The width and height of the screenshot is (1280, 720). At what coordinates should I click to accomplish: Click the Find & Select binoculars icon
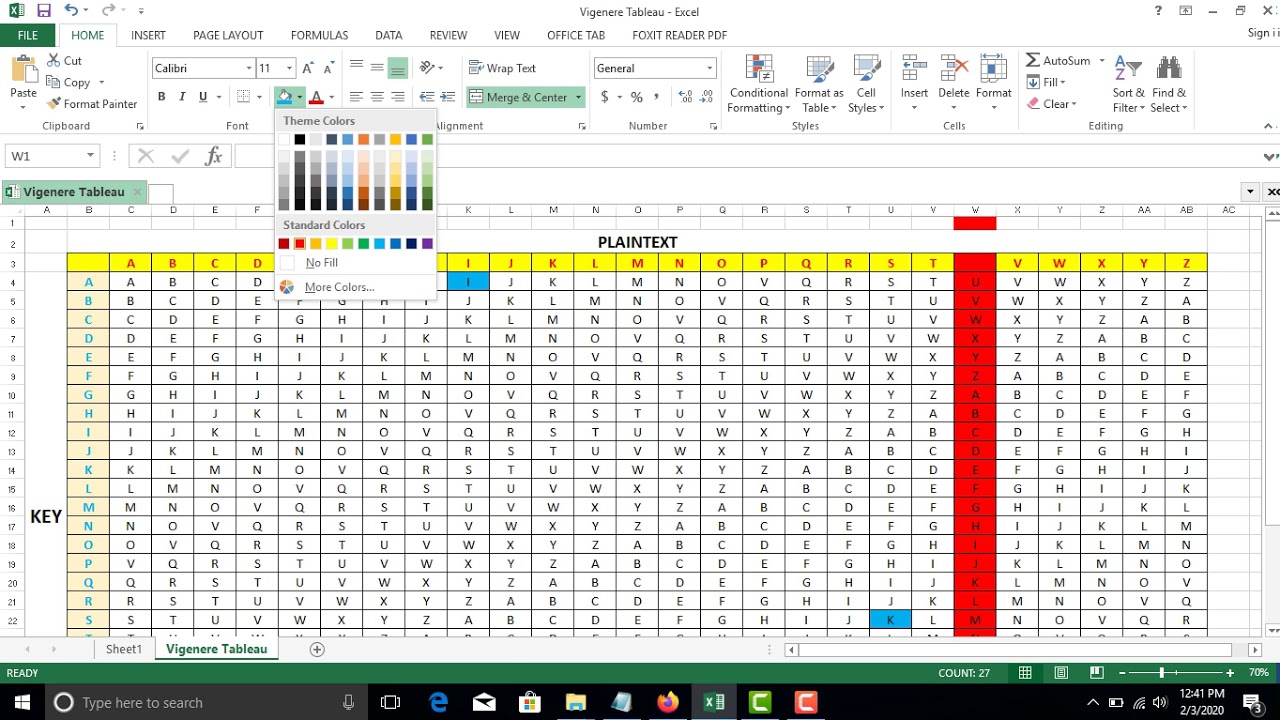[1168, 70]
